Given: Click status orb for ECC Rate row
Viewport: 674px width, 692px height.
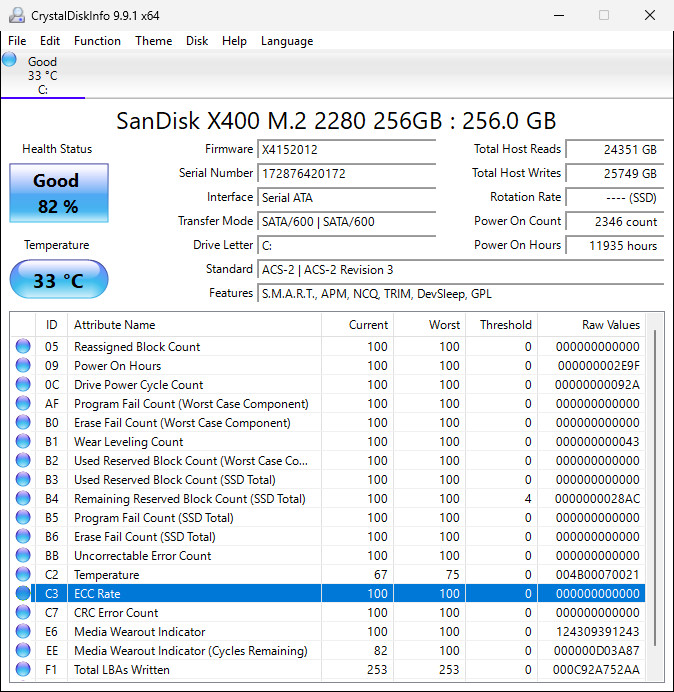Looking at the screenshot, I should point(23,593).
